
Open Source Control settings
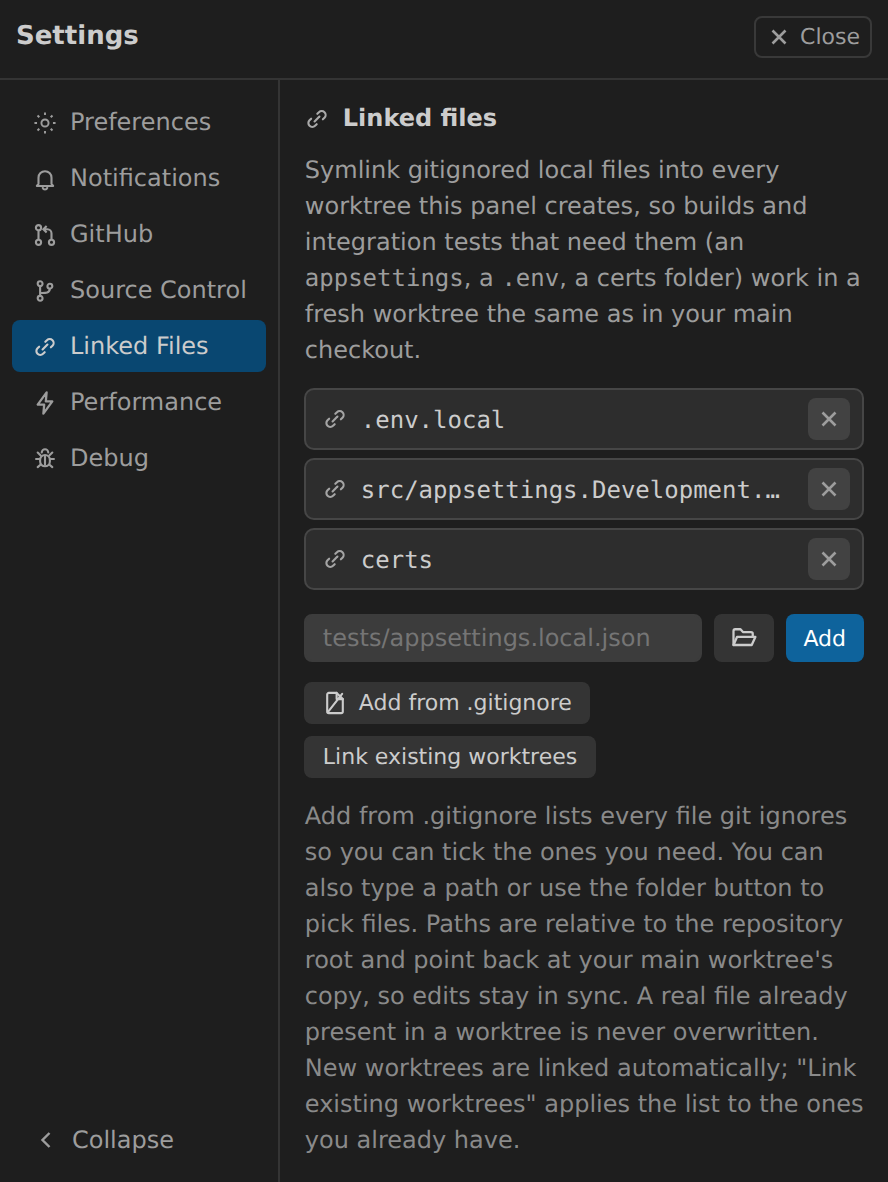(139, 290)
